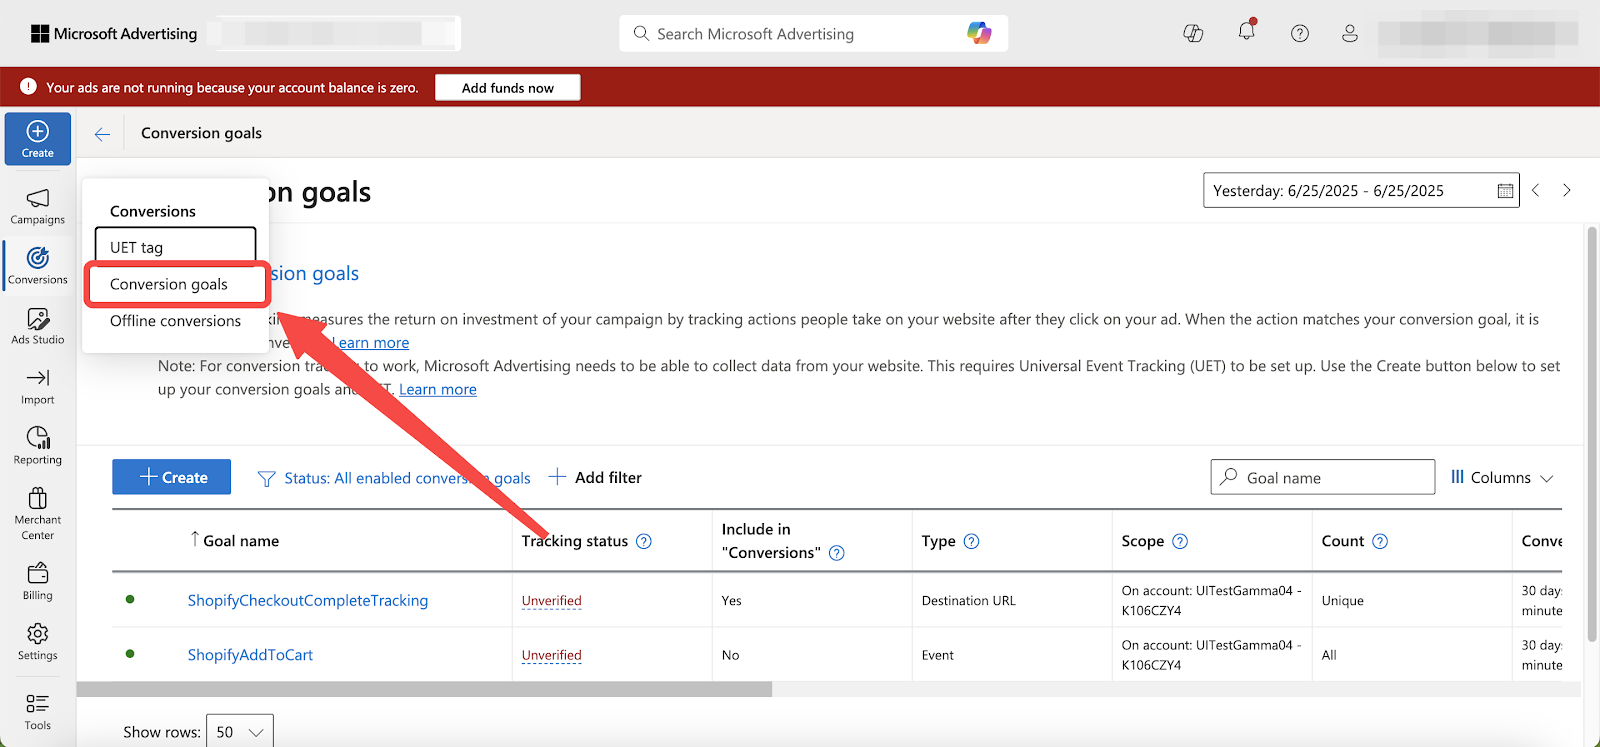Click Unverified status for ShopifyCheckoutCompleteTracking
Image resolution: width=1600 pixels, height=747 pixels.
click(x=551, y=601)
